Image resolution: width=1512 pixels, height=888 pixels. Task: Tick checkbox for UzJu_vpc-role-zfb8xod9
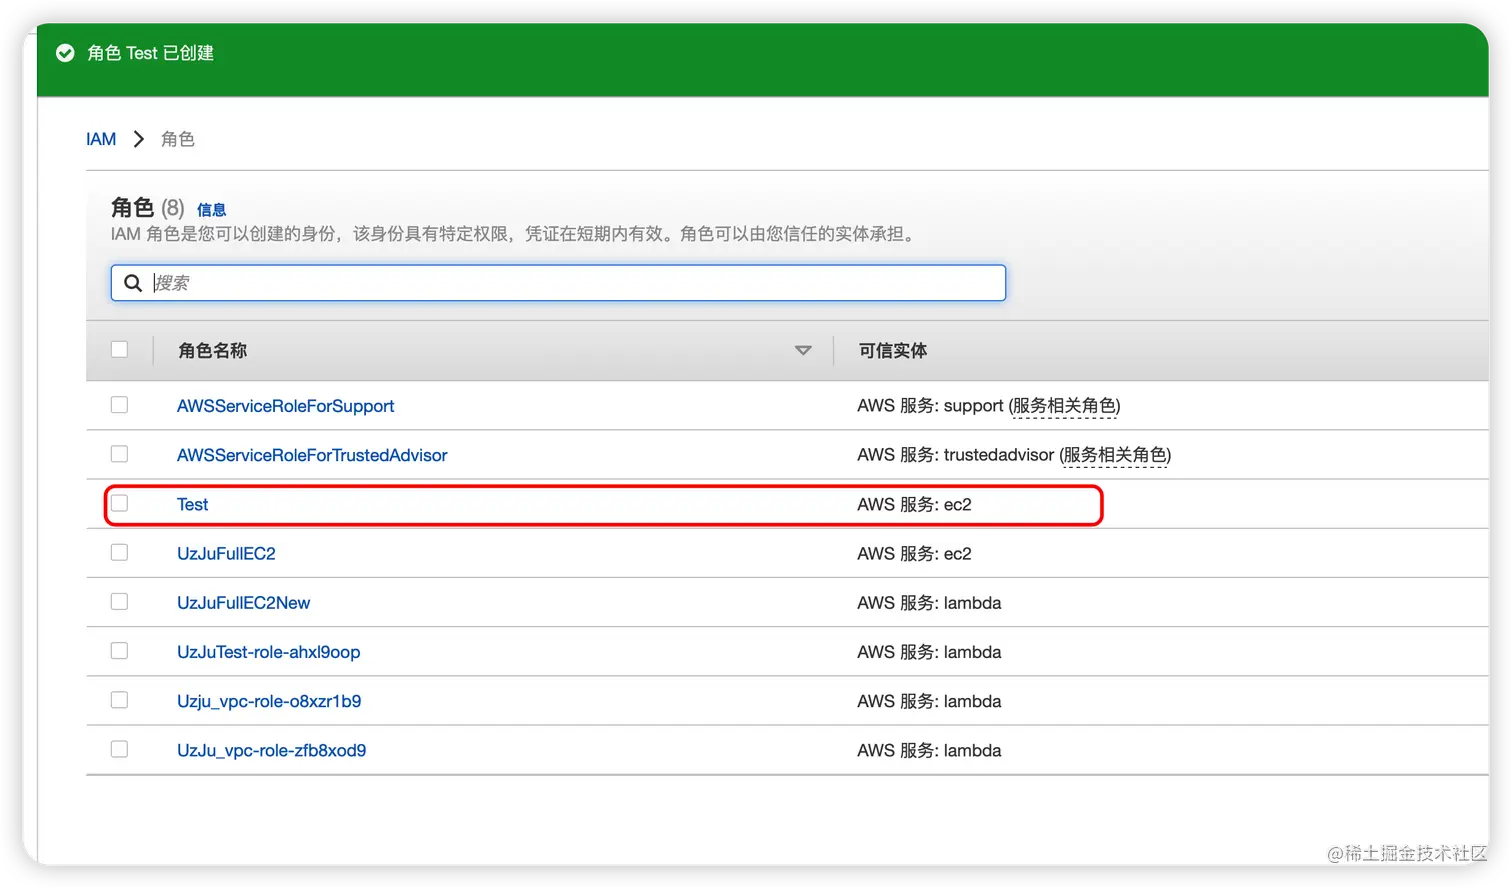coord(120,749)
